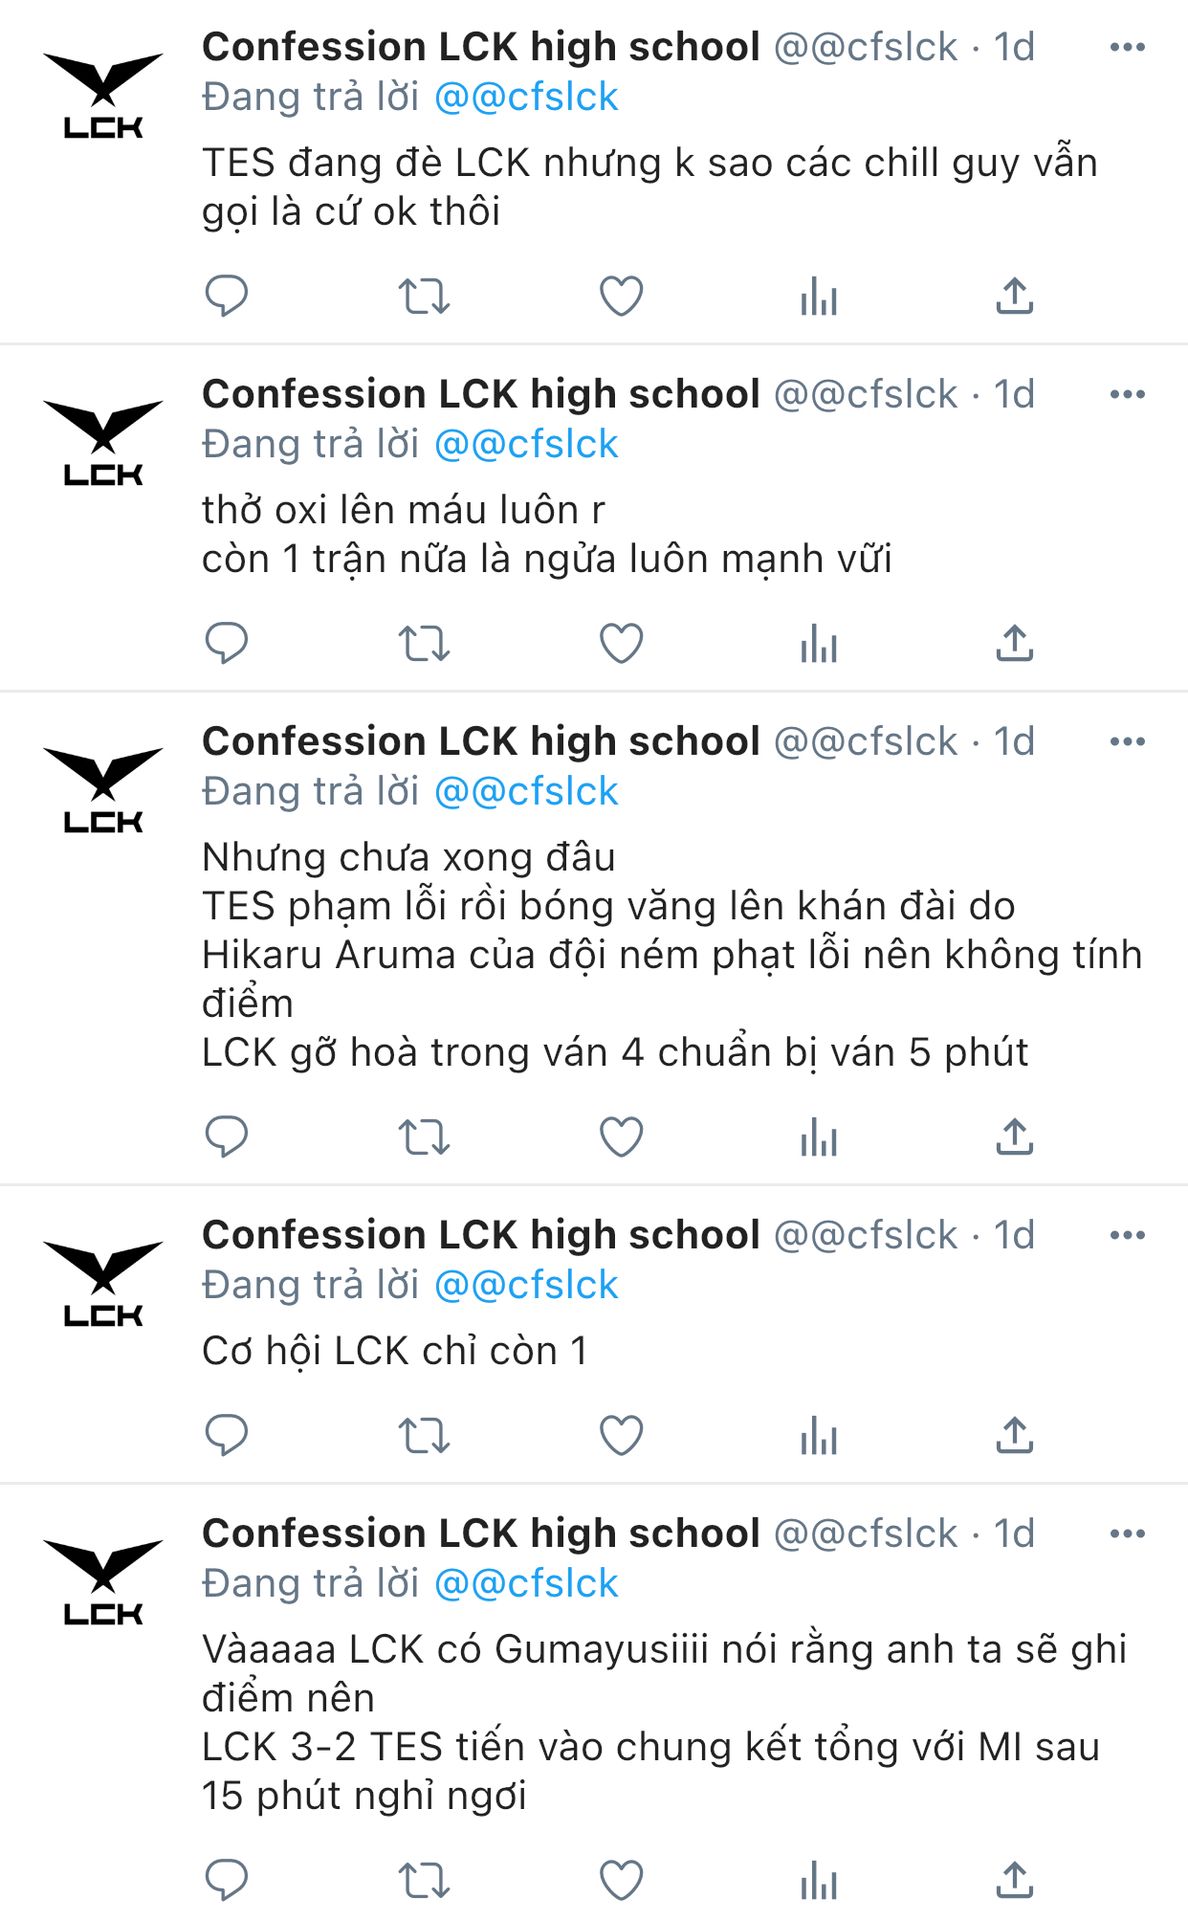The image size is (1188, 1920).
Task: Retweet the 'TES đang đè LCK' tweet
Action: click(x=424, y=296)
